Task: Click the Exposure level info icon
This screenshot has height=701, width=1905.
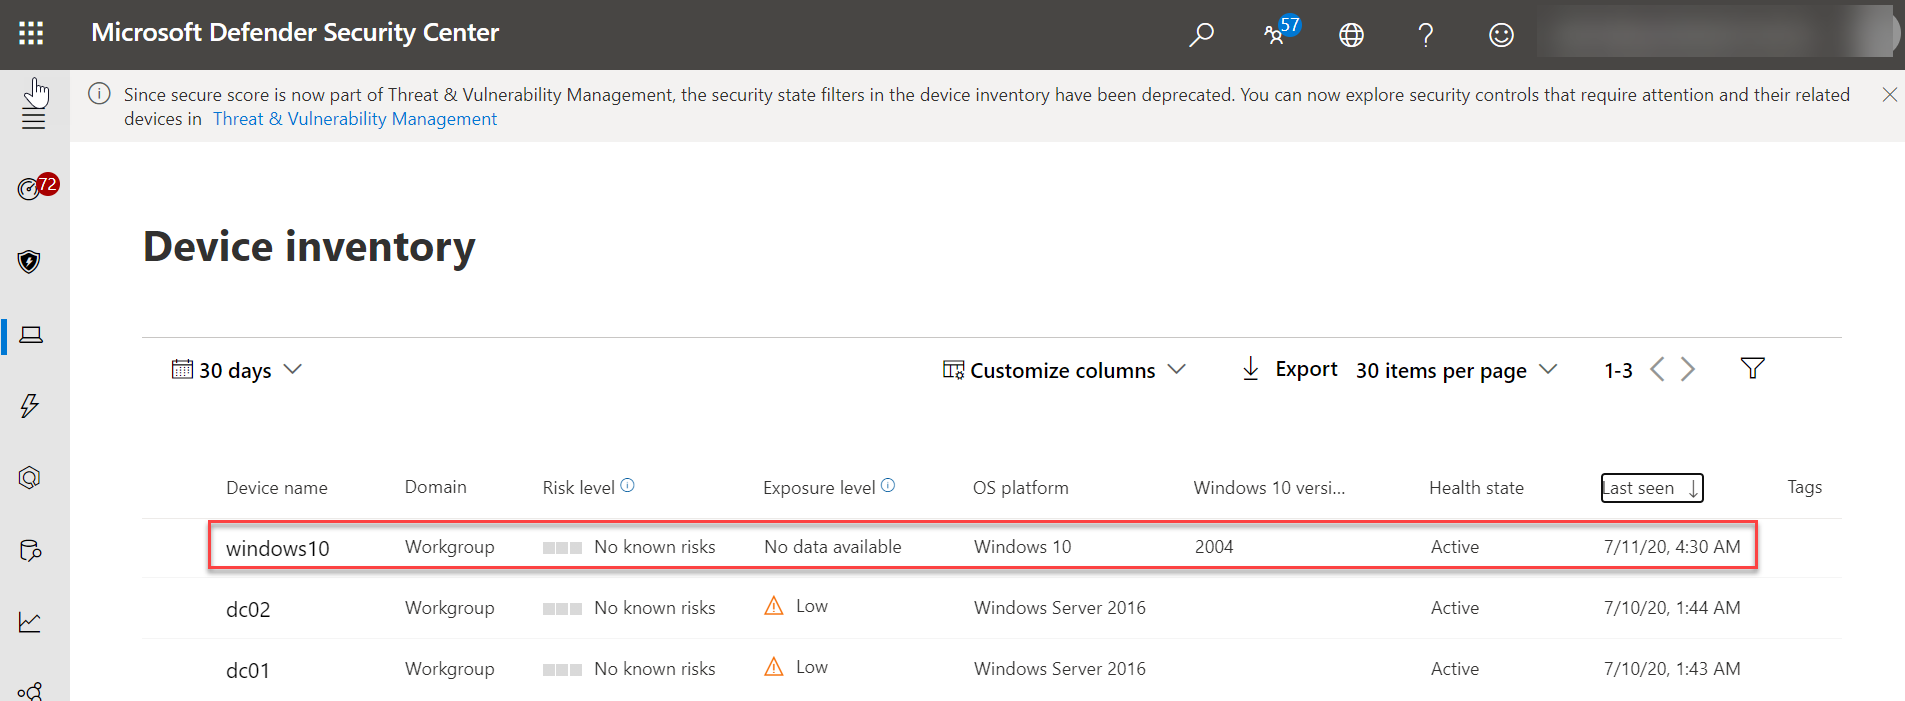Action: click(888, 485)
